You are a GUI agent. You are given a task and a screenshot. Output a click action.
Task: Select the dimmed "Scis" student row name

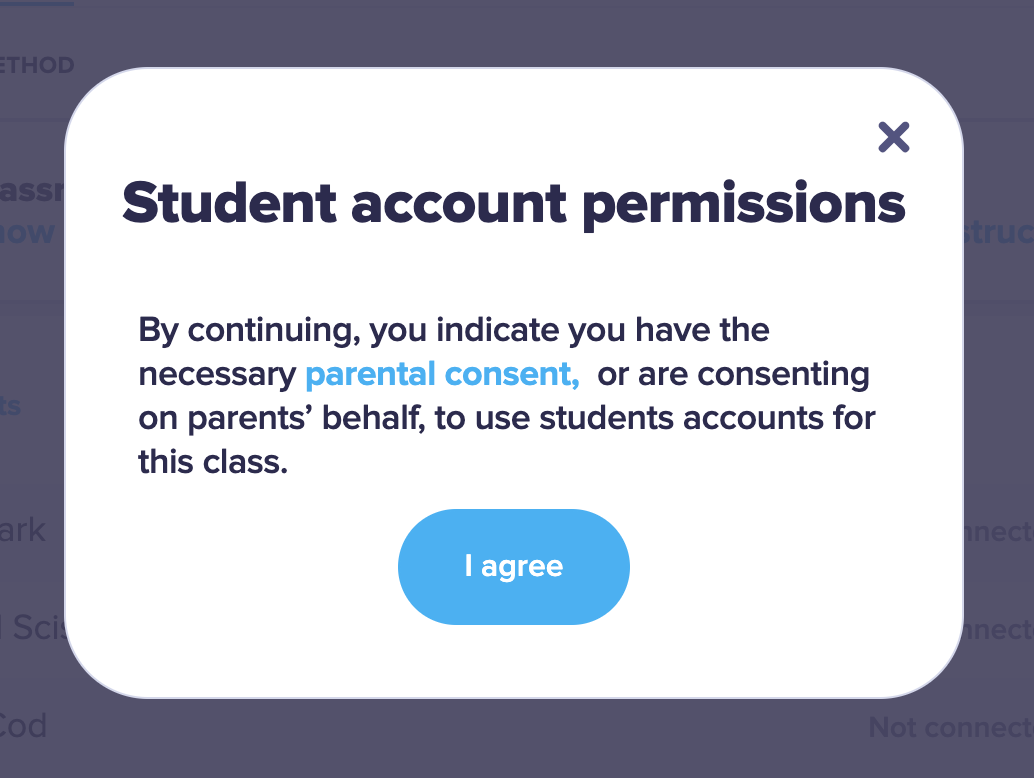click(x=34, y=628)
